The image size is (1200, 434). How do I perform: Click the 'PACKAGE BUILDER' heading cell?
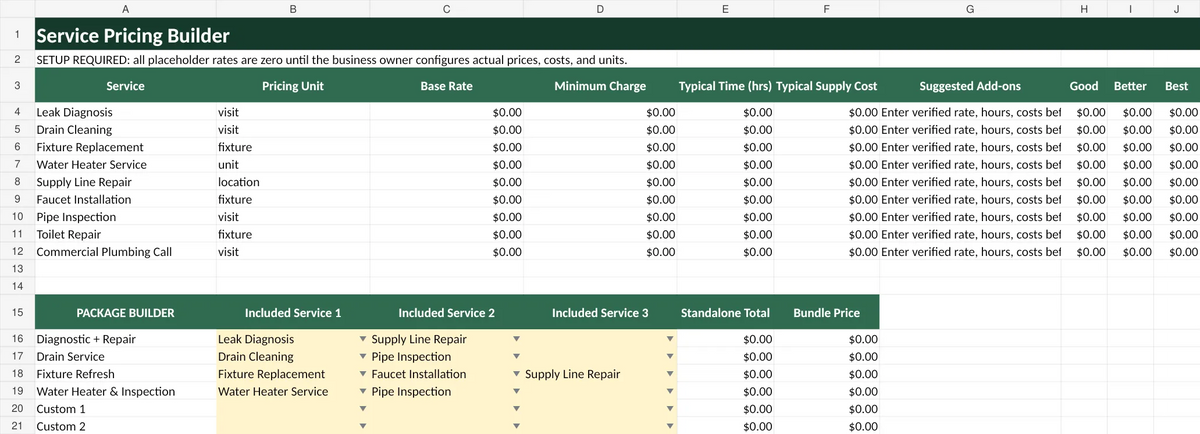pyautogui.click(x=125, y=313)
